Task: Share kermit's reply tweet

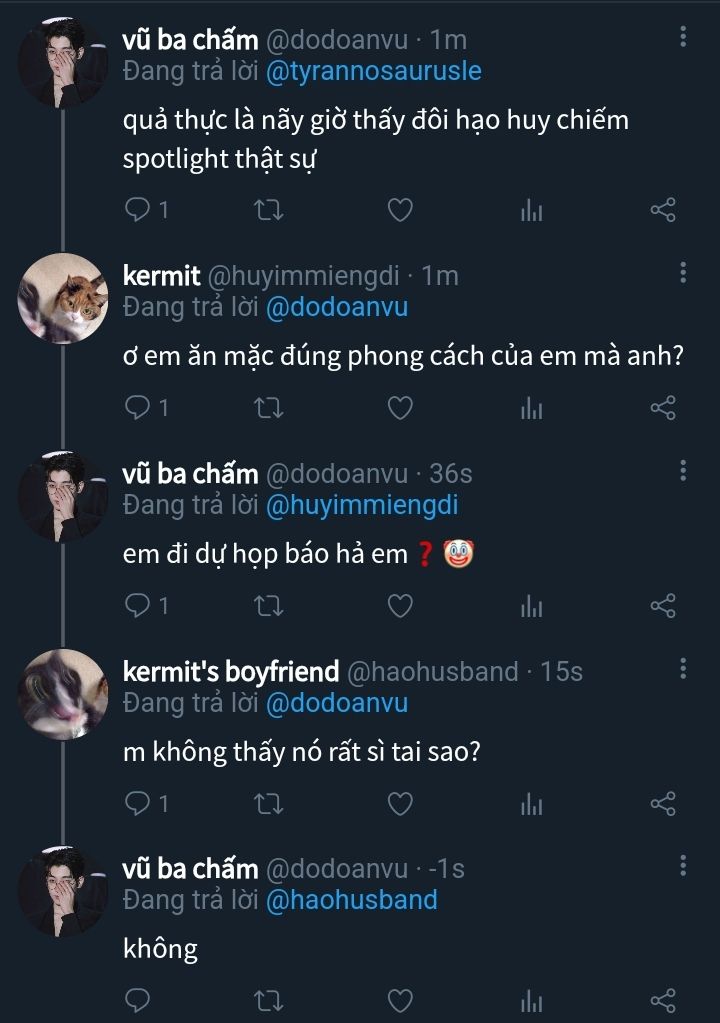Action: click(663, 408)
